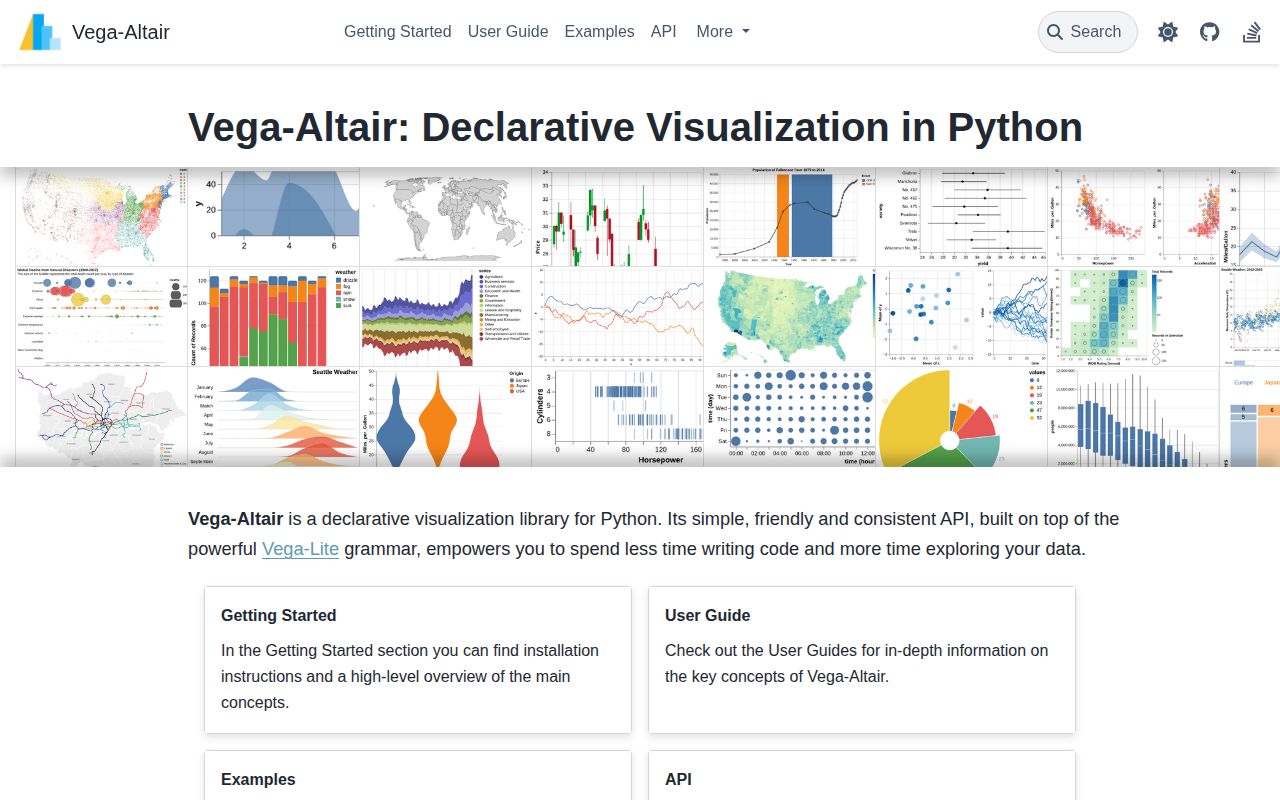The image size is (1280, 800).
Task: Open Examples in the top navigation
Action: pos(599,32)
